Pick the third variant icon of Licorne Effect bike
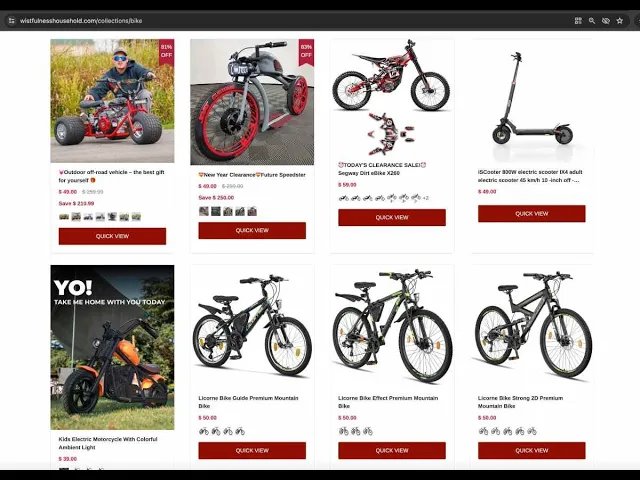The height and width of the screenshot is (480, 640). click(x=368, y=431)
